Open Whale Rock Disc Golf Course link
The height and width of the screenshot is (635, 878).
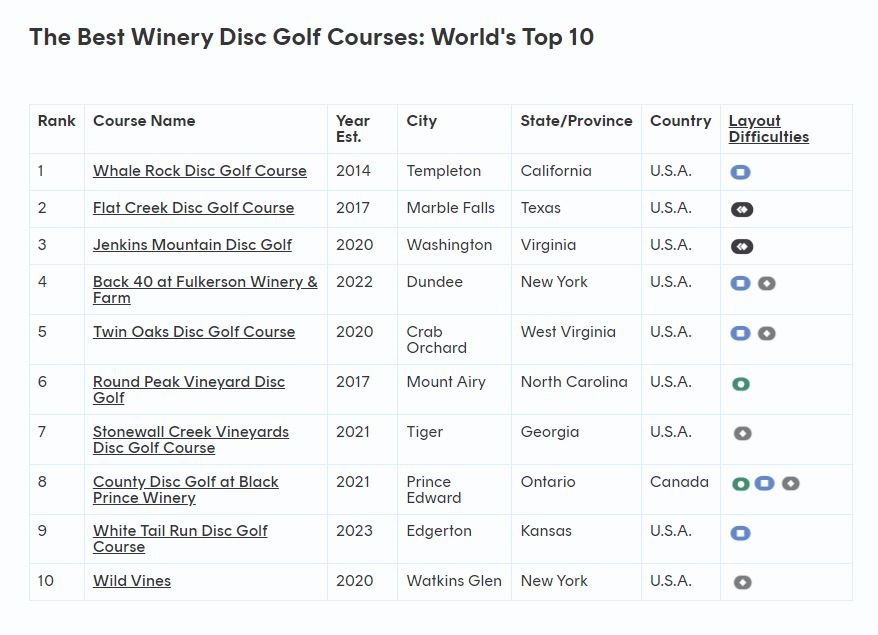pyautogui.click(x=199, y=171)
